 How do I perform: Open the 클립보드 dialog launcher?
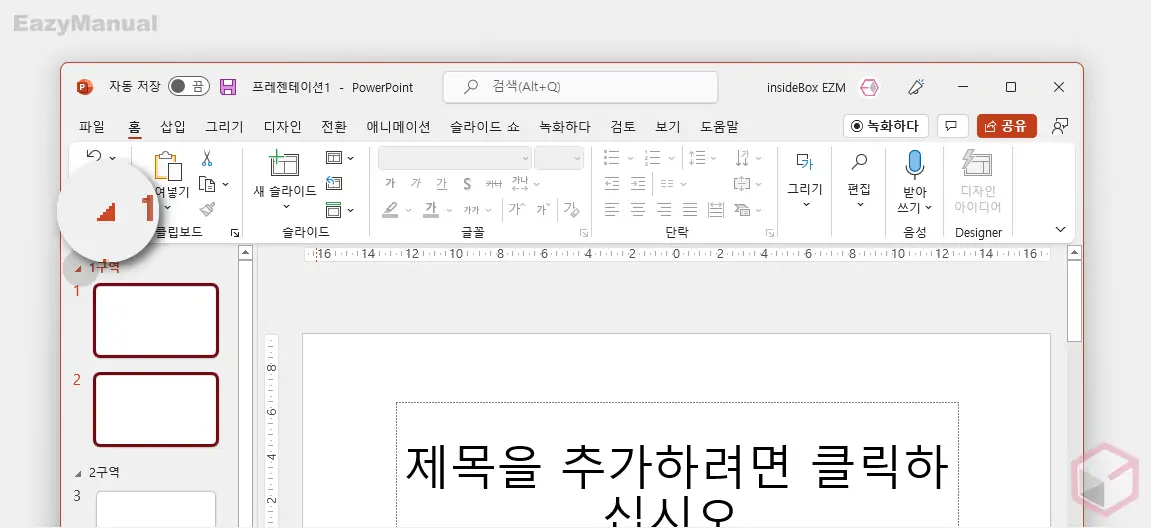click(x=235, y=233)
